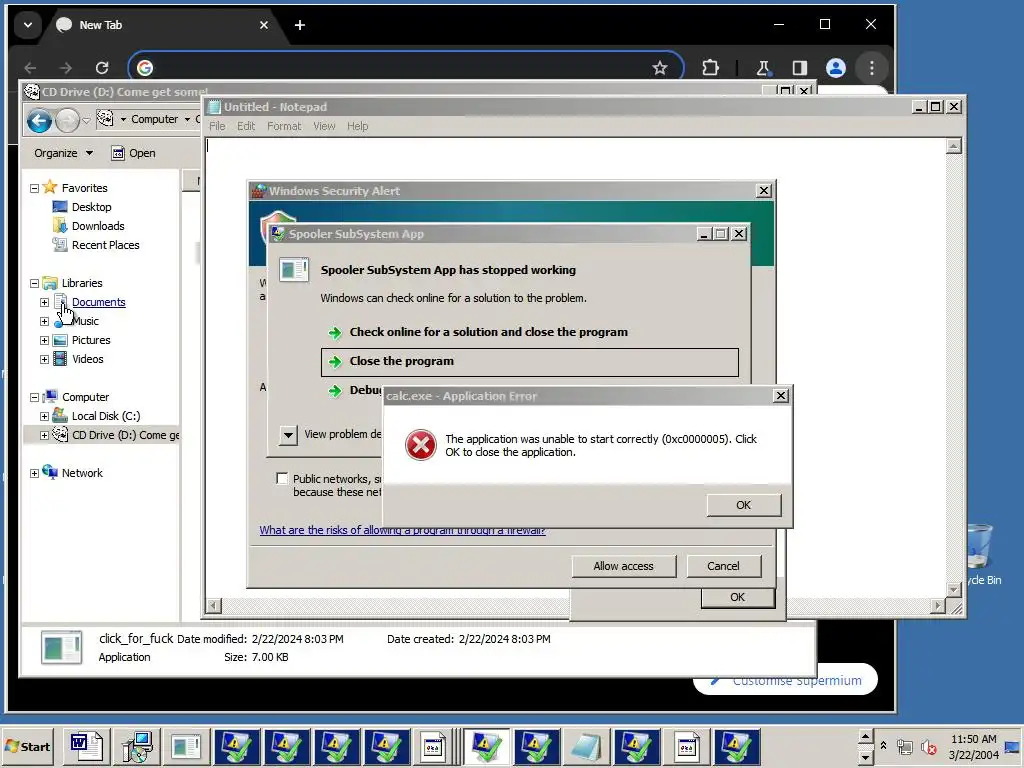Click the browser back arrow
The height and width of the screenshot is (768, 1024).
[x=31, y=68]
